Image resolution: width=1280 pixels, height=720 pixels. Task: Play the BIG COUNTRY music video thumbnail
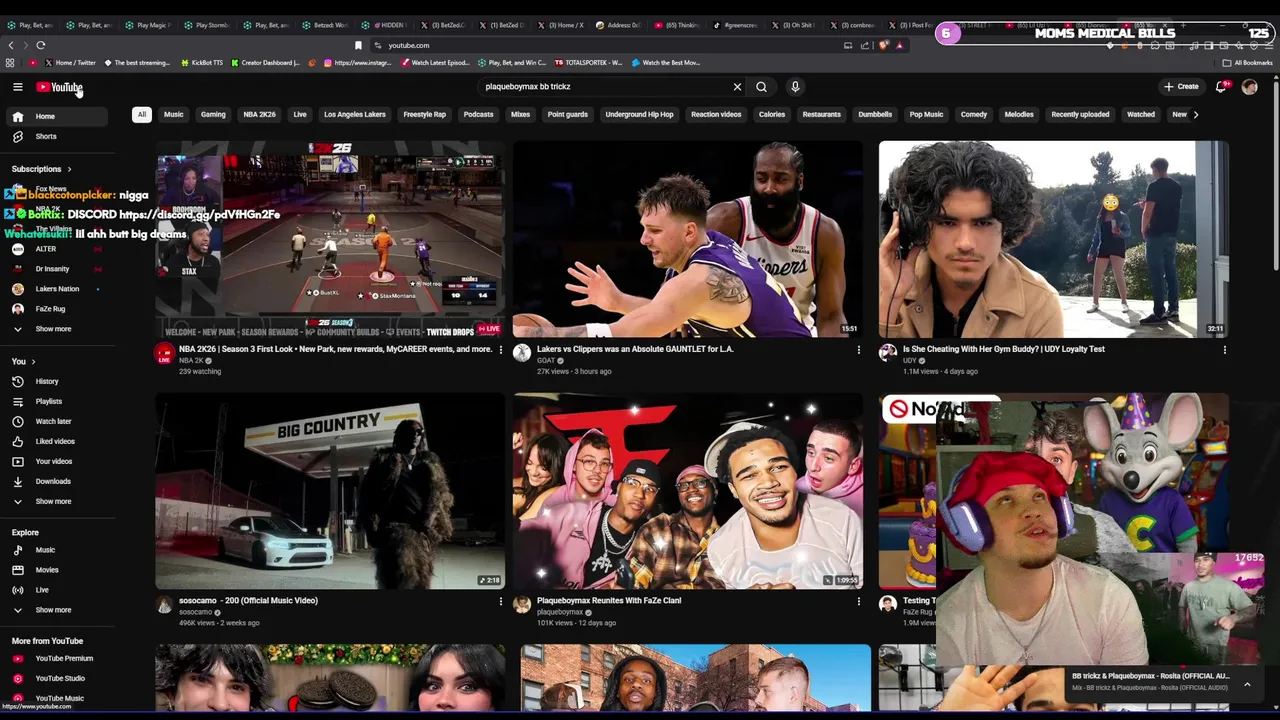coord(330,491)
